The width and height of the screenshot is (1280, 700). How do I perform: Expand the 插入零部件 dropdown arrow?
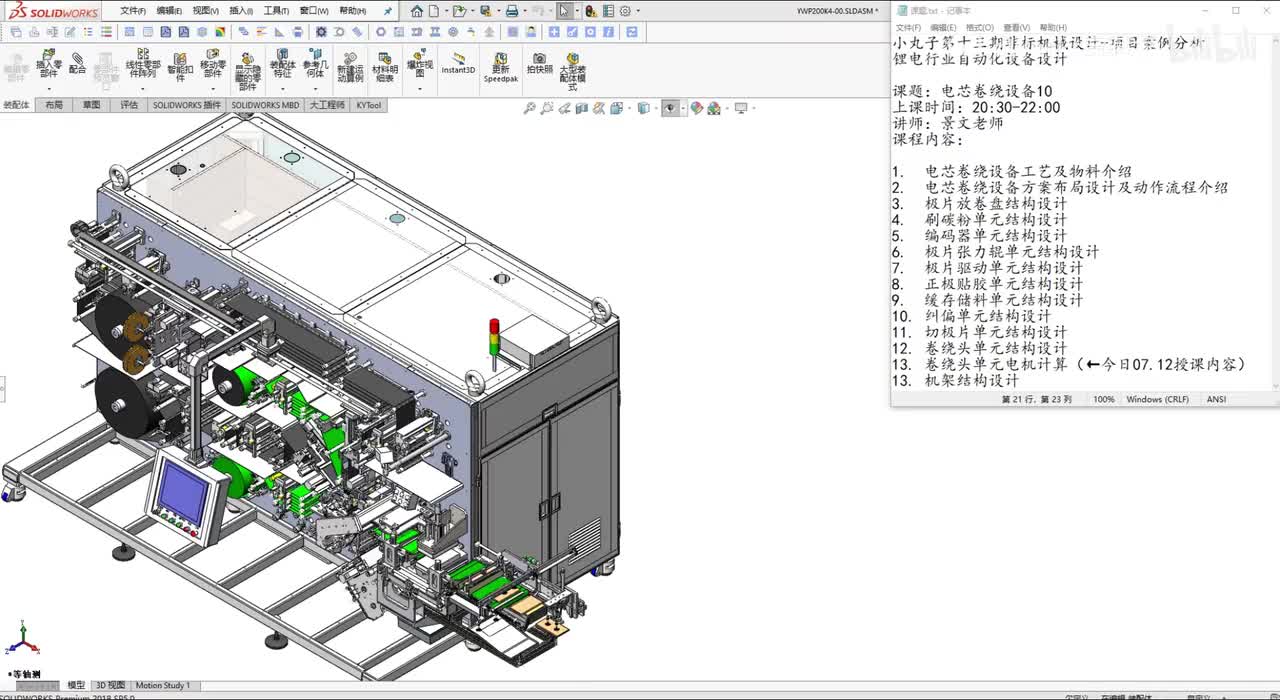pos(48,89)
